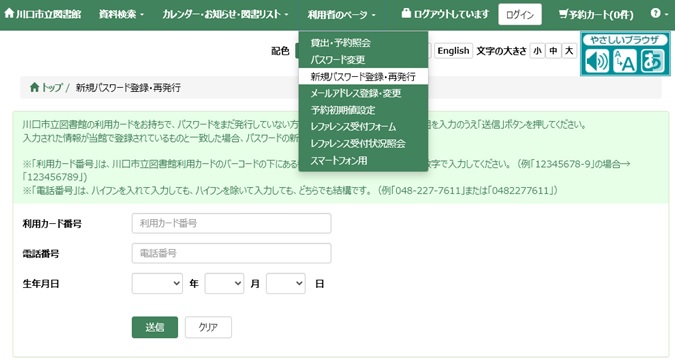Select 予約初期値設定 menu item
This screenshot has width=675, height=361.
(x=363, y=110)
